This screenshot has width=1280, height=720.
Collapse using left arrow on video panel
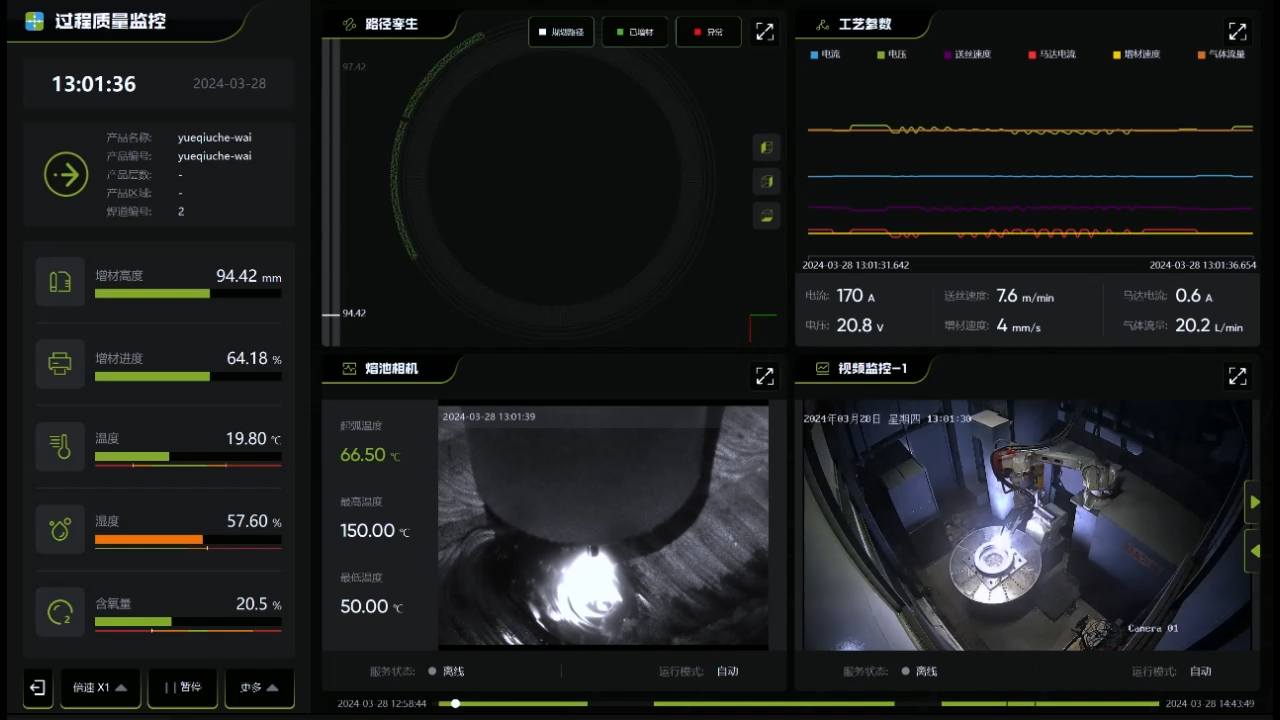(1254, 551)
